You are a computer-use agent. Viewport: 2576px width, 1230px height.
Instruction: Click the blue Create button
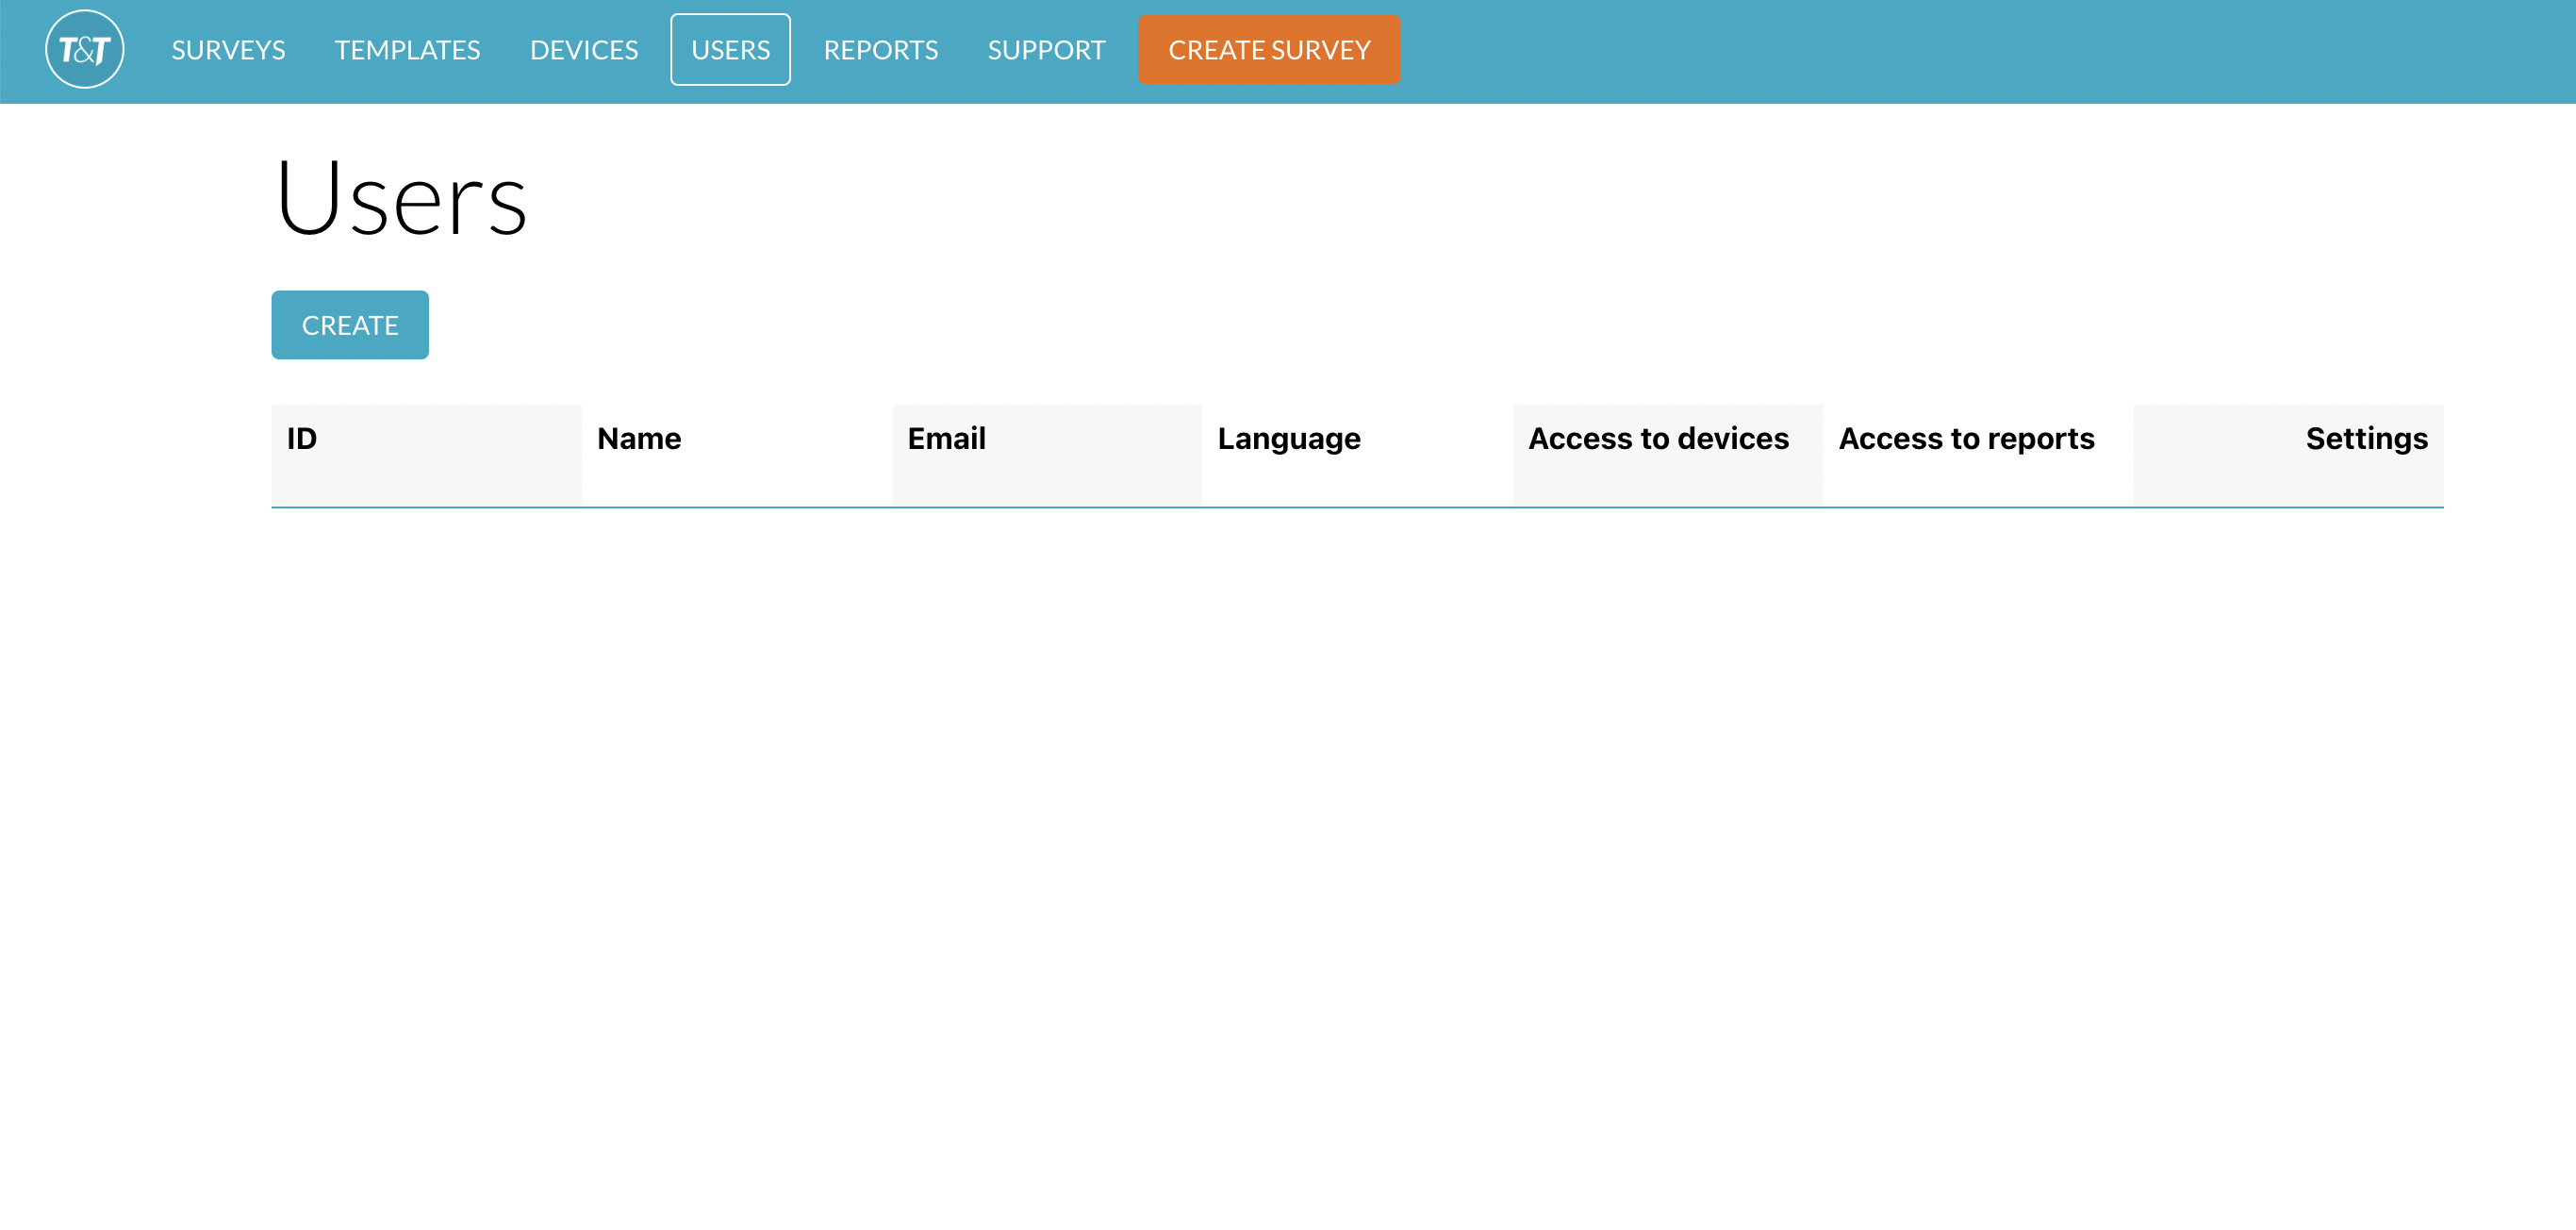coord(350,325)
